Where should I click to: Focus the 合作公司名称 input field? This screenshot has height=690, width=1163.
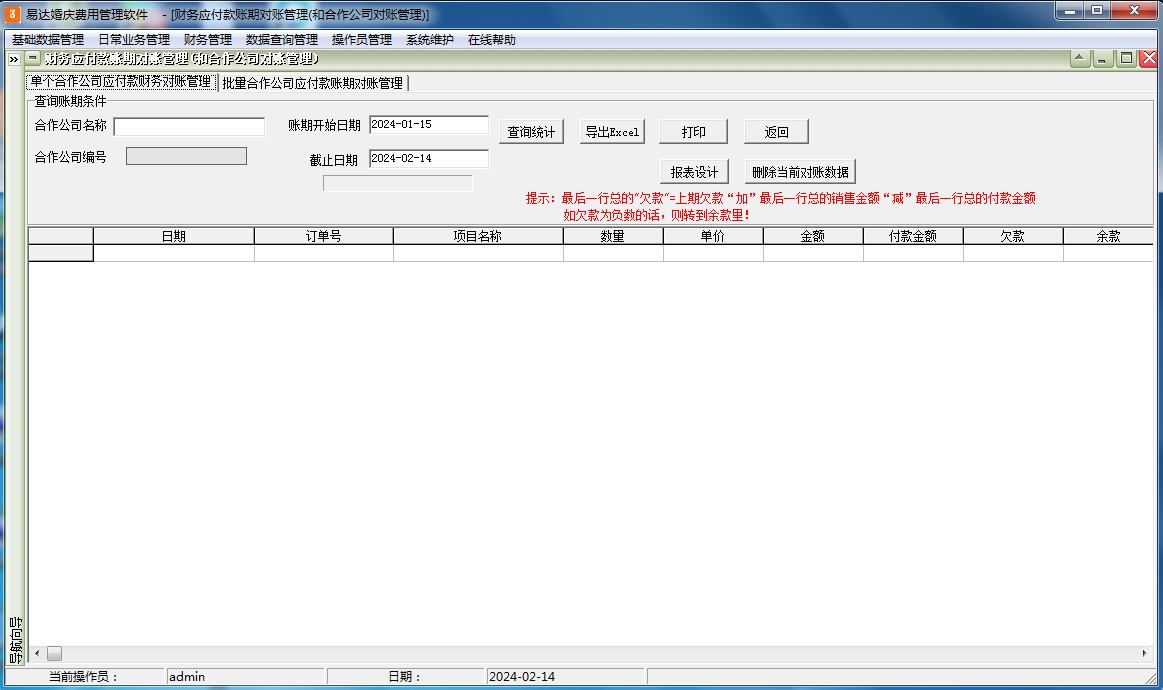pos(189,127)
